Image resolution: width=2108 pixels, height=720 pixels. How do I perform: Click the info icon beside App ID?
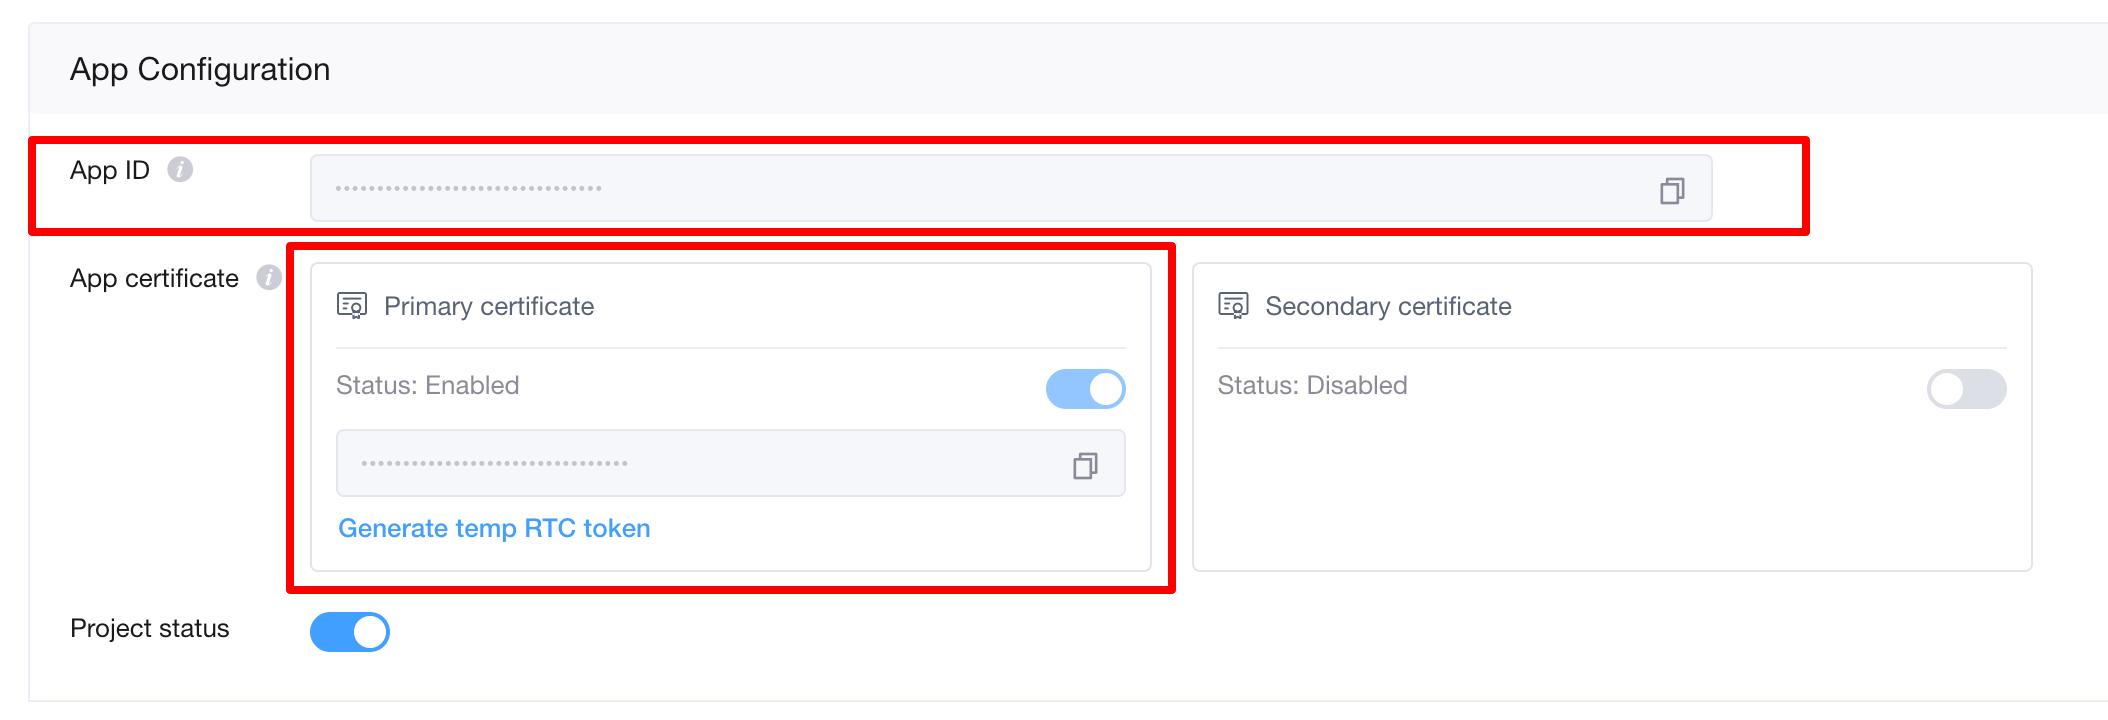pyautogui.click(x=180, y=170)
